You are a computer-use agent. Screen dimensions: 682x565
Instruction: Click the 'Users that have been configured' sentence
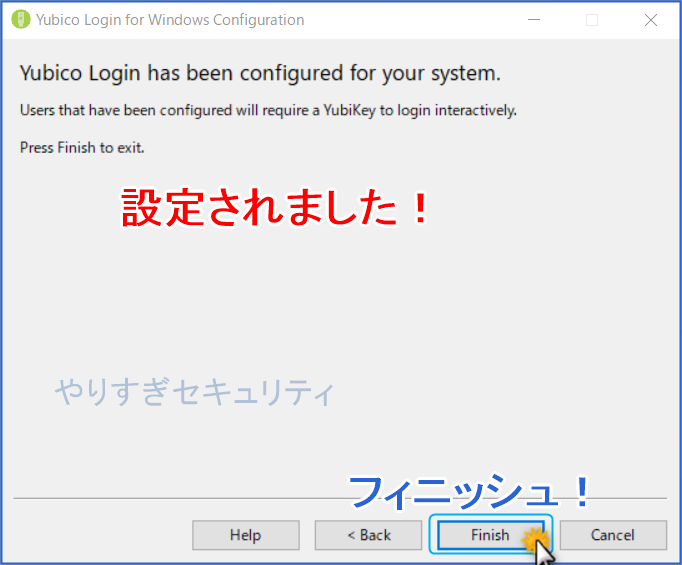pos(268,110)
